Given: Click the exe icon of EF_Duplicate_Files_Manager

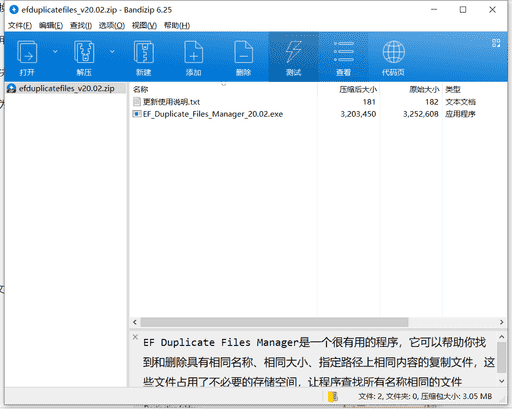Looking at the screenshot, I should click(x=137, y=114).
